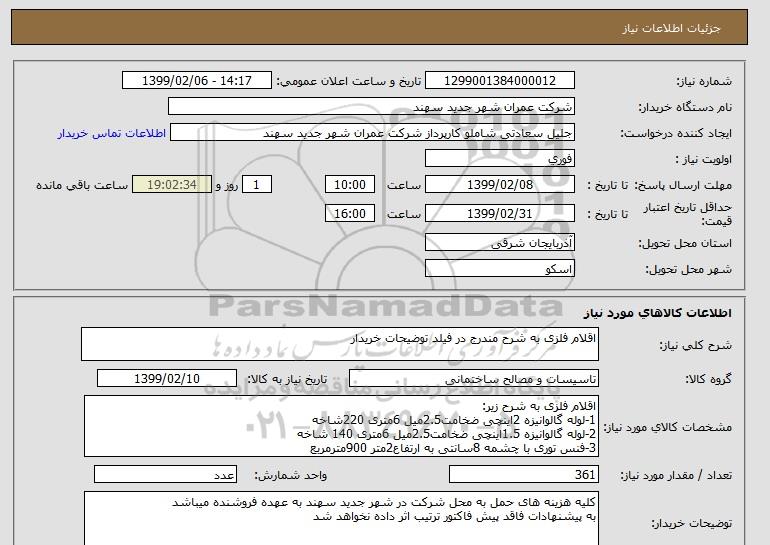Click the goods specifications text area
This screenshot has height=545, width=770.
[341, 426]
